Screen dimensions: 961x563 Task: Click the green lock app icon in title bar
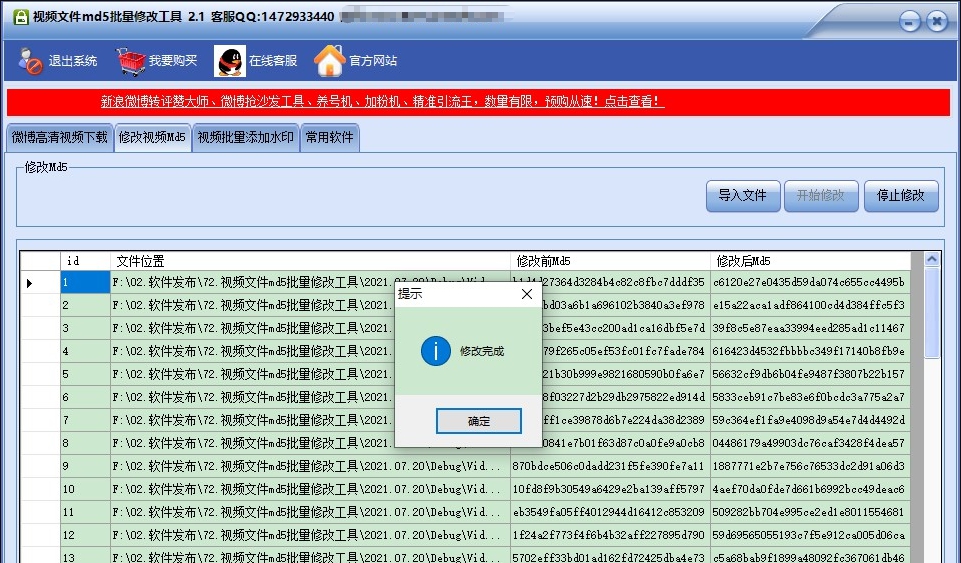point(21,17)
